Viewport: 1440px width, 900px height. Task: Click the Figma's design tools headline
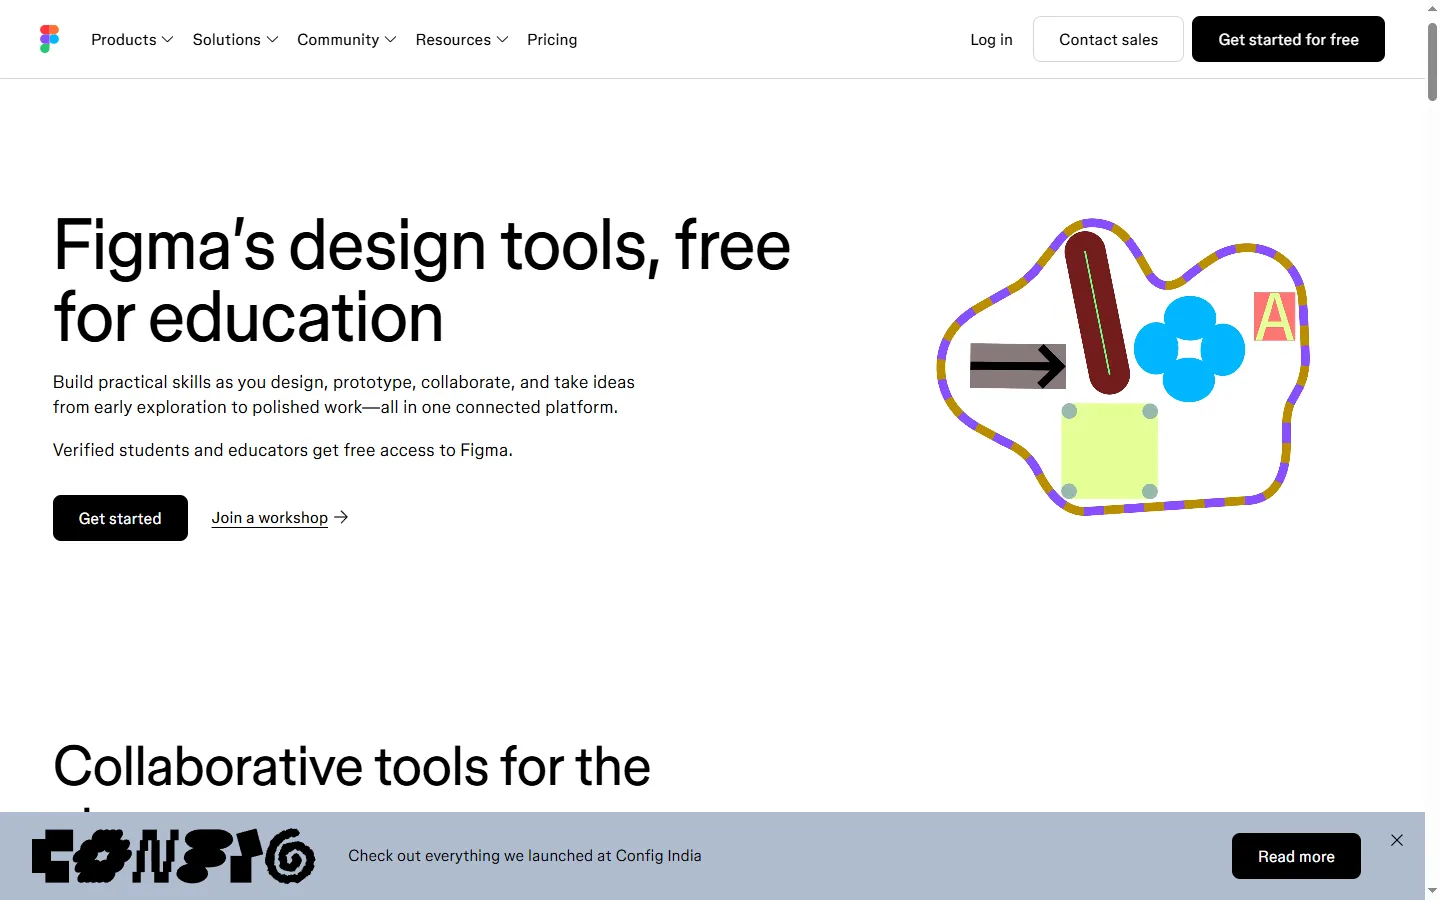[422, 281]
